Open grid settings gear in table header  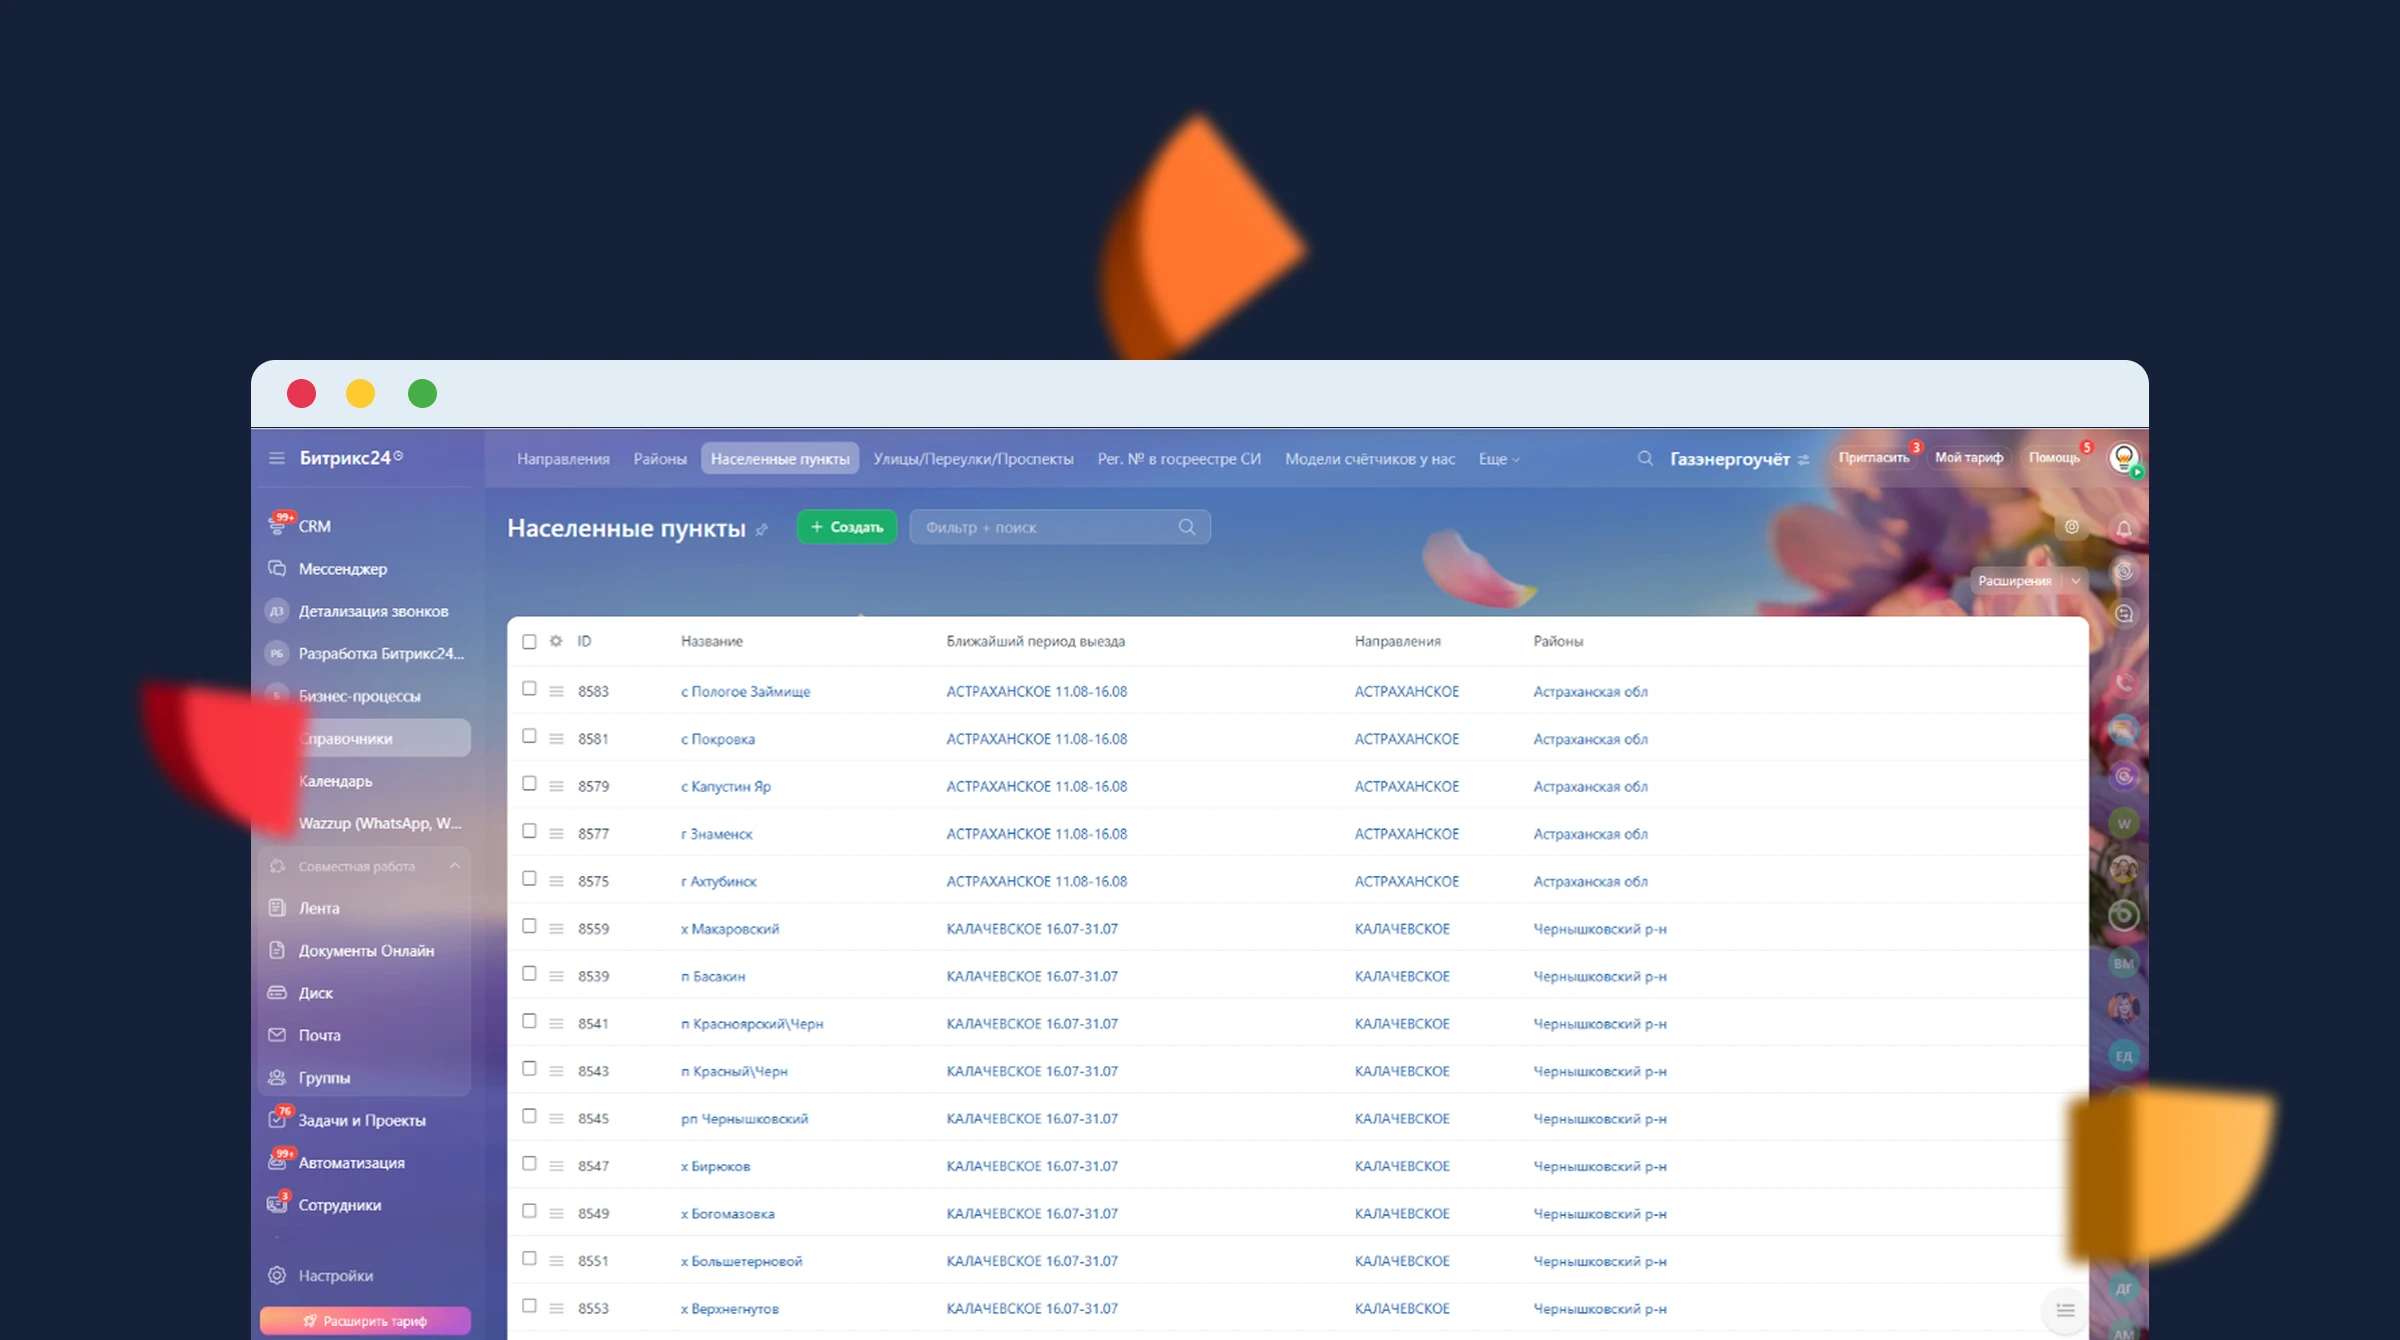click(556, 641)
